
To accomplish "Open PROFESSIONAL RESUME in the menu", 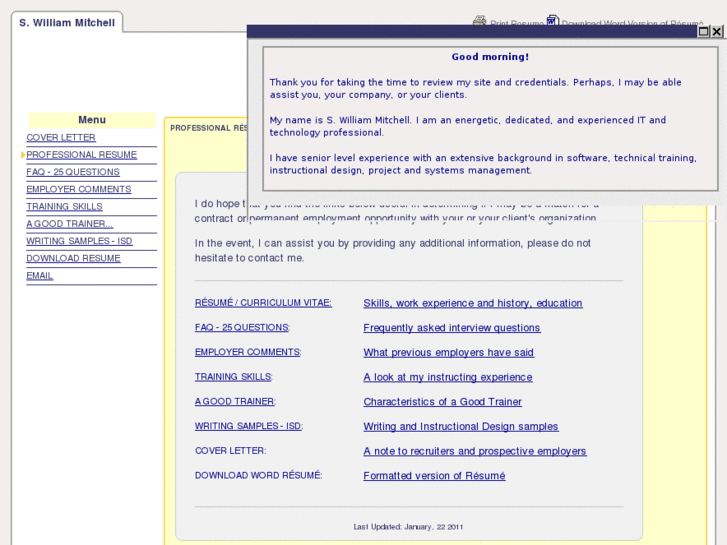I will (82, 155).
